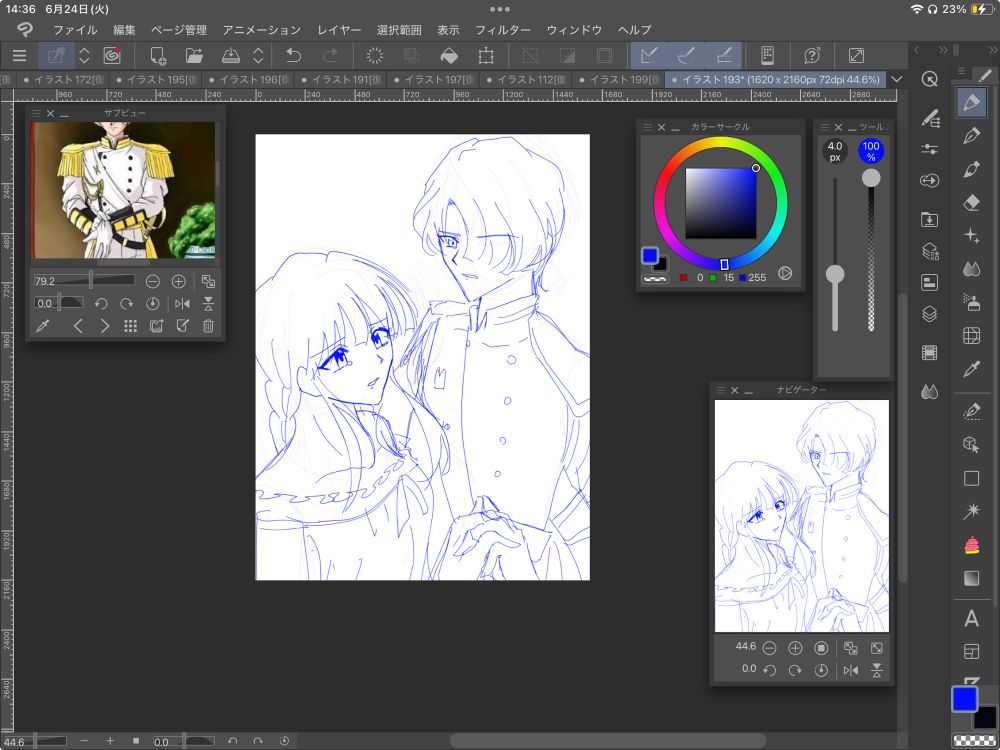Click the blue main color swatch
Image resolution: width=1000 pixels, height=750 pixels.
pyautogui.click(x=963, y=699)
